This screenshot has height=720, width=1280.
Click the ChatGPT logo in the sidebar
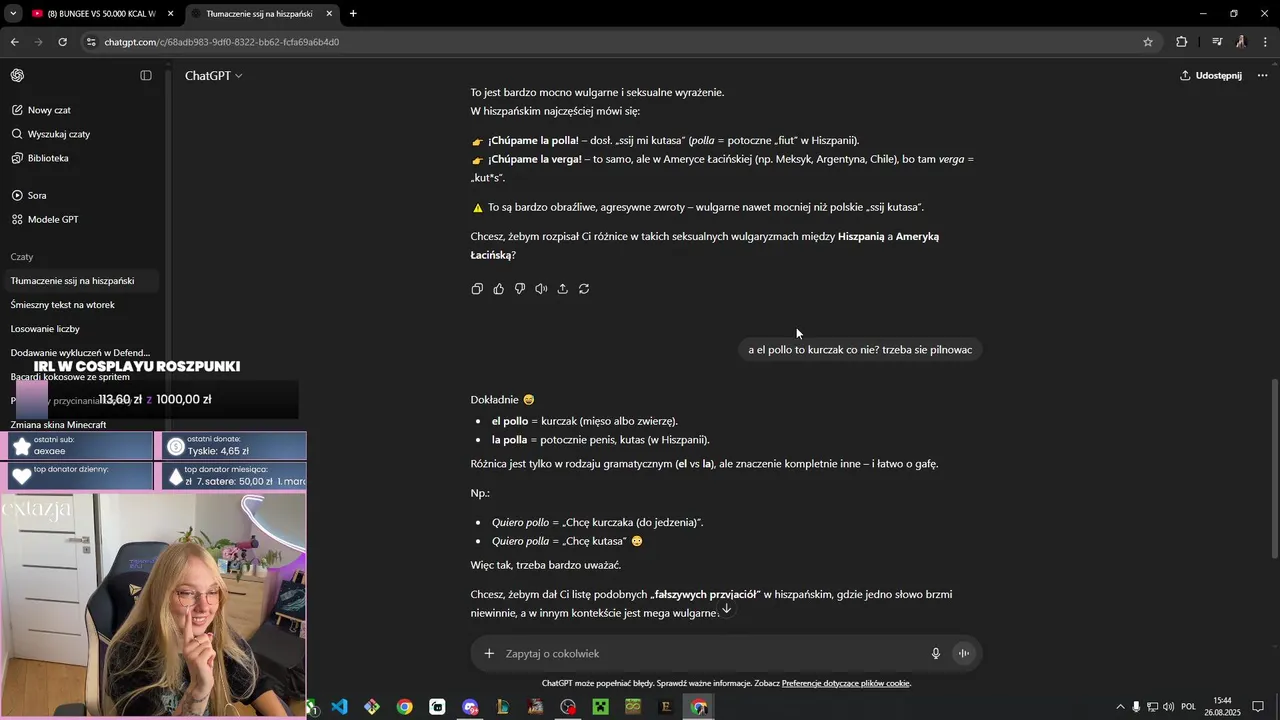pyautogui.click(x=17, y=76)
